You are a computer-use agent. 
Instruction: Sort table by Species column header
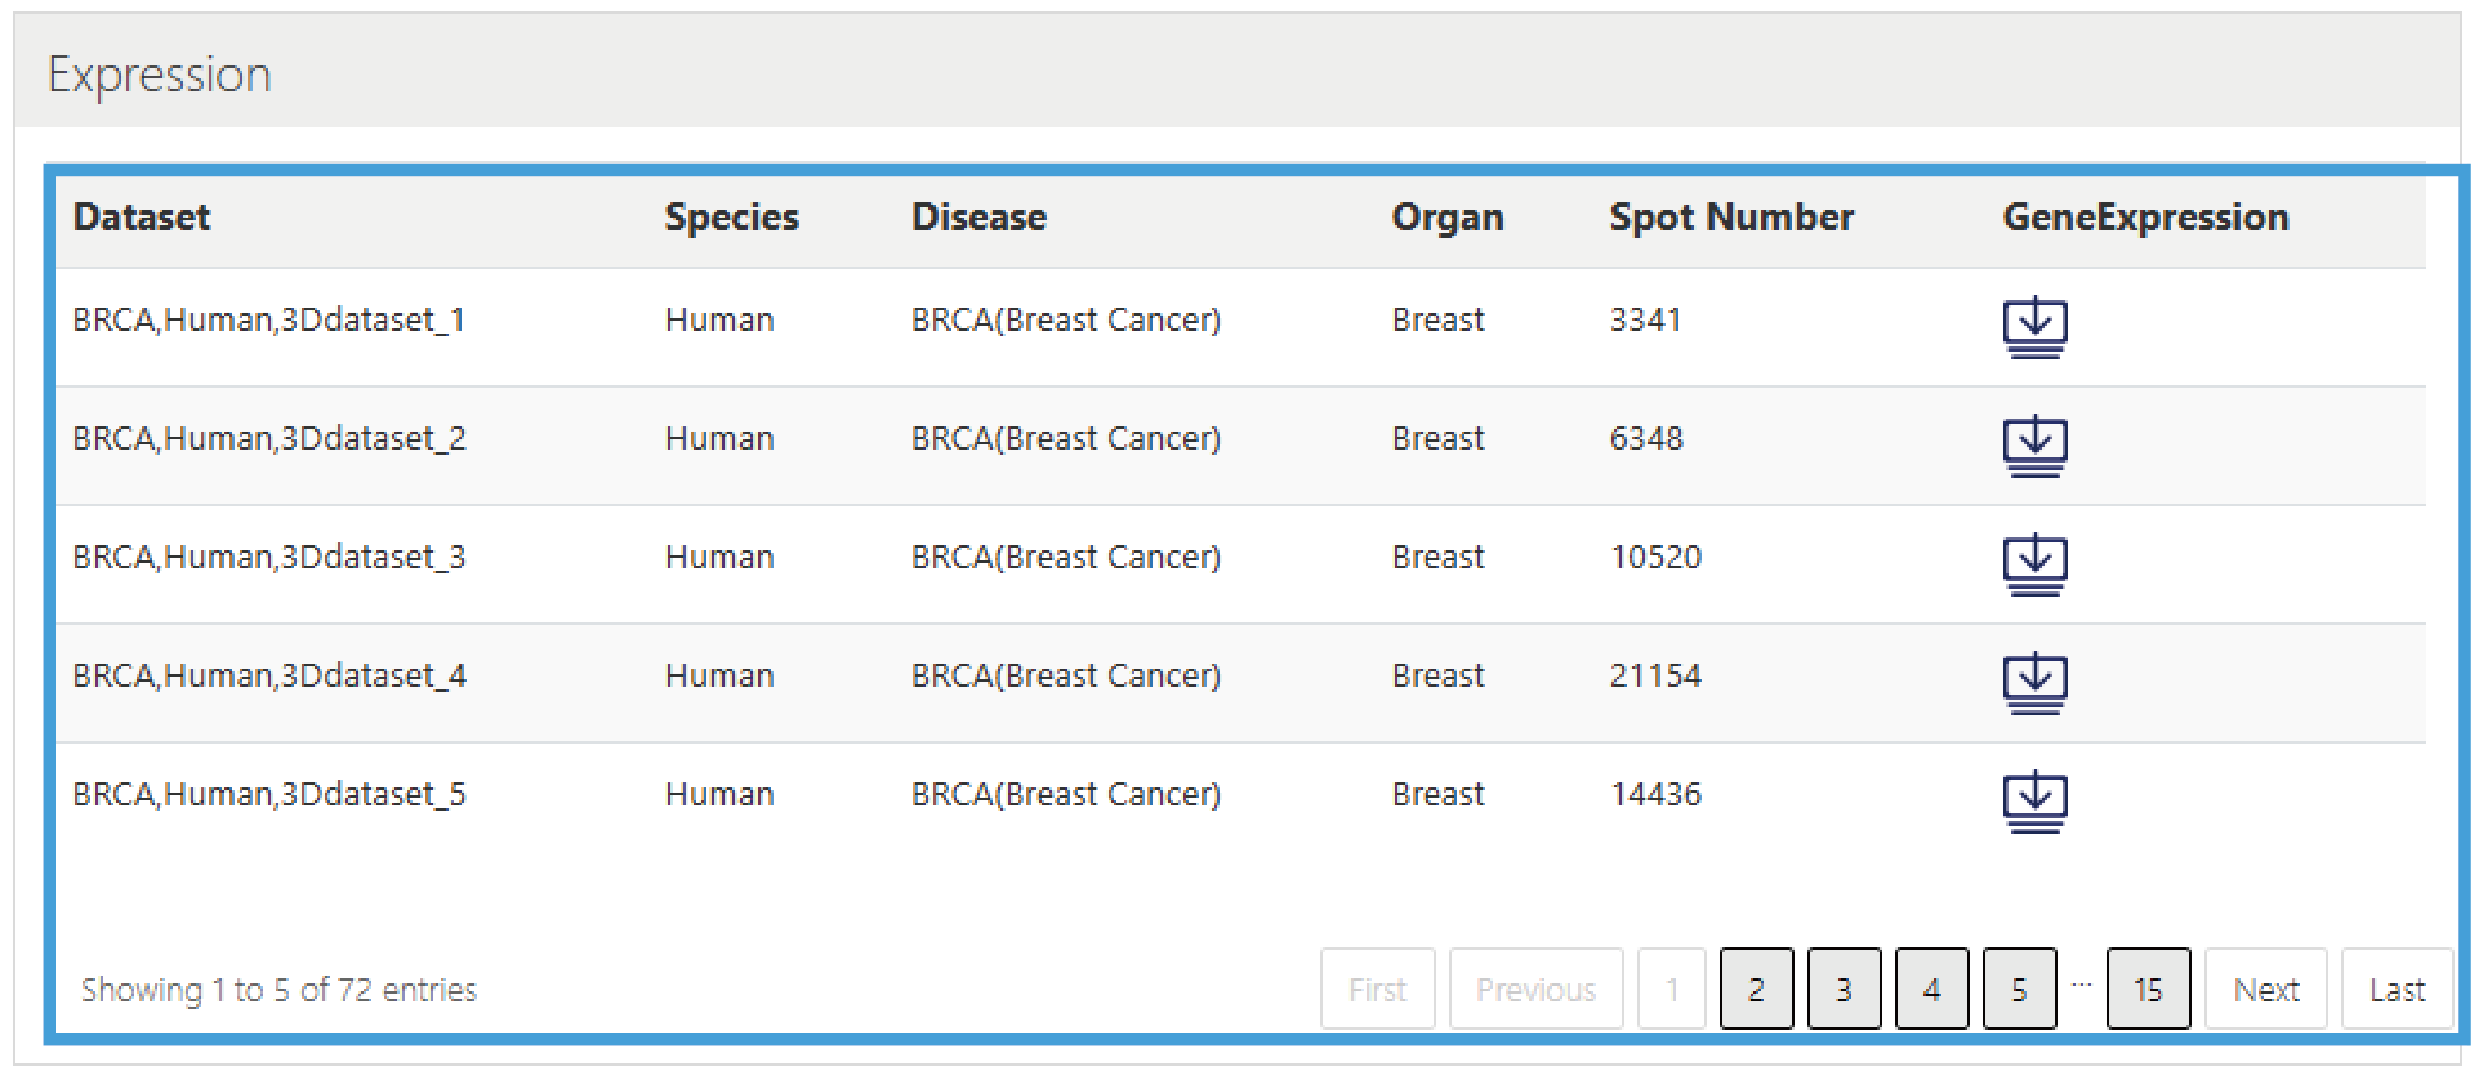[x=731, y=217]
